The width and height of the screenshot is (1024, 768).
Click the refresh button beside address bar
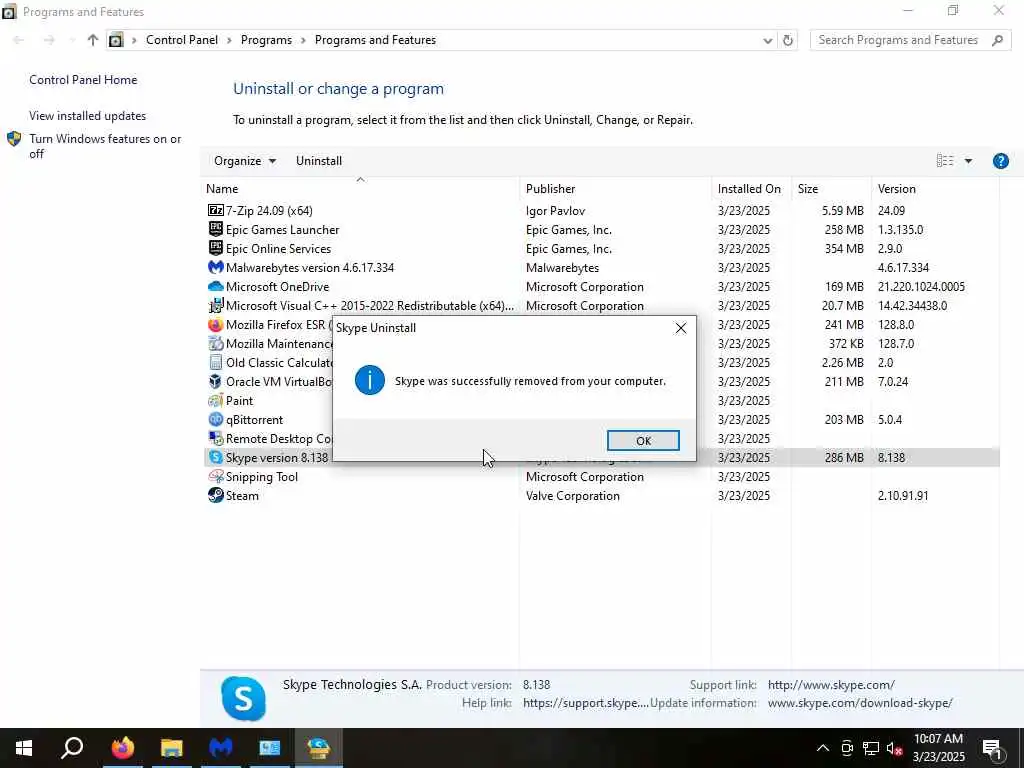tap(788, 40)
